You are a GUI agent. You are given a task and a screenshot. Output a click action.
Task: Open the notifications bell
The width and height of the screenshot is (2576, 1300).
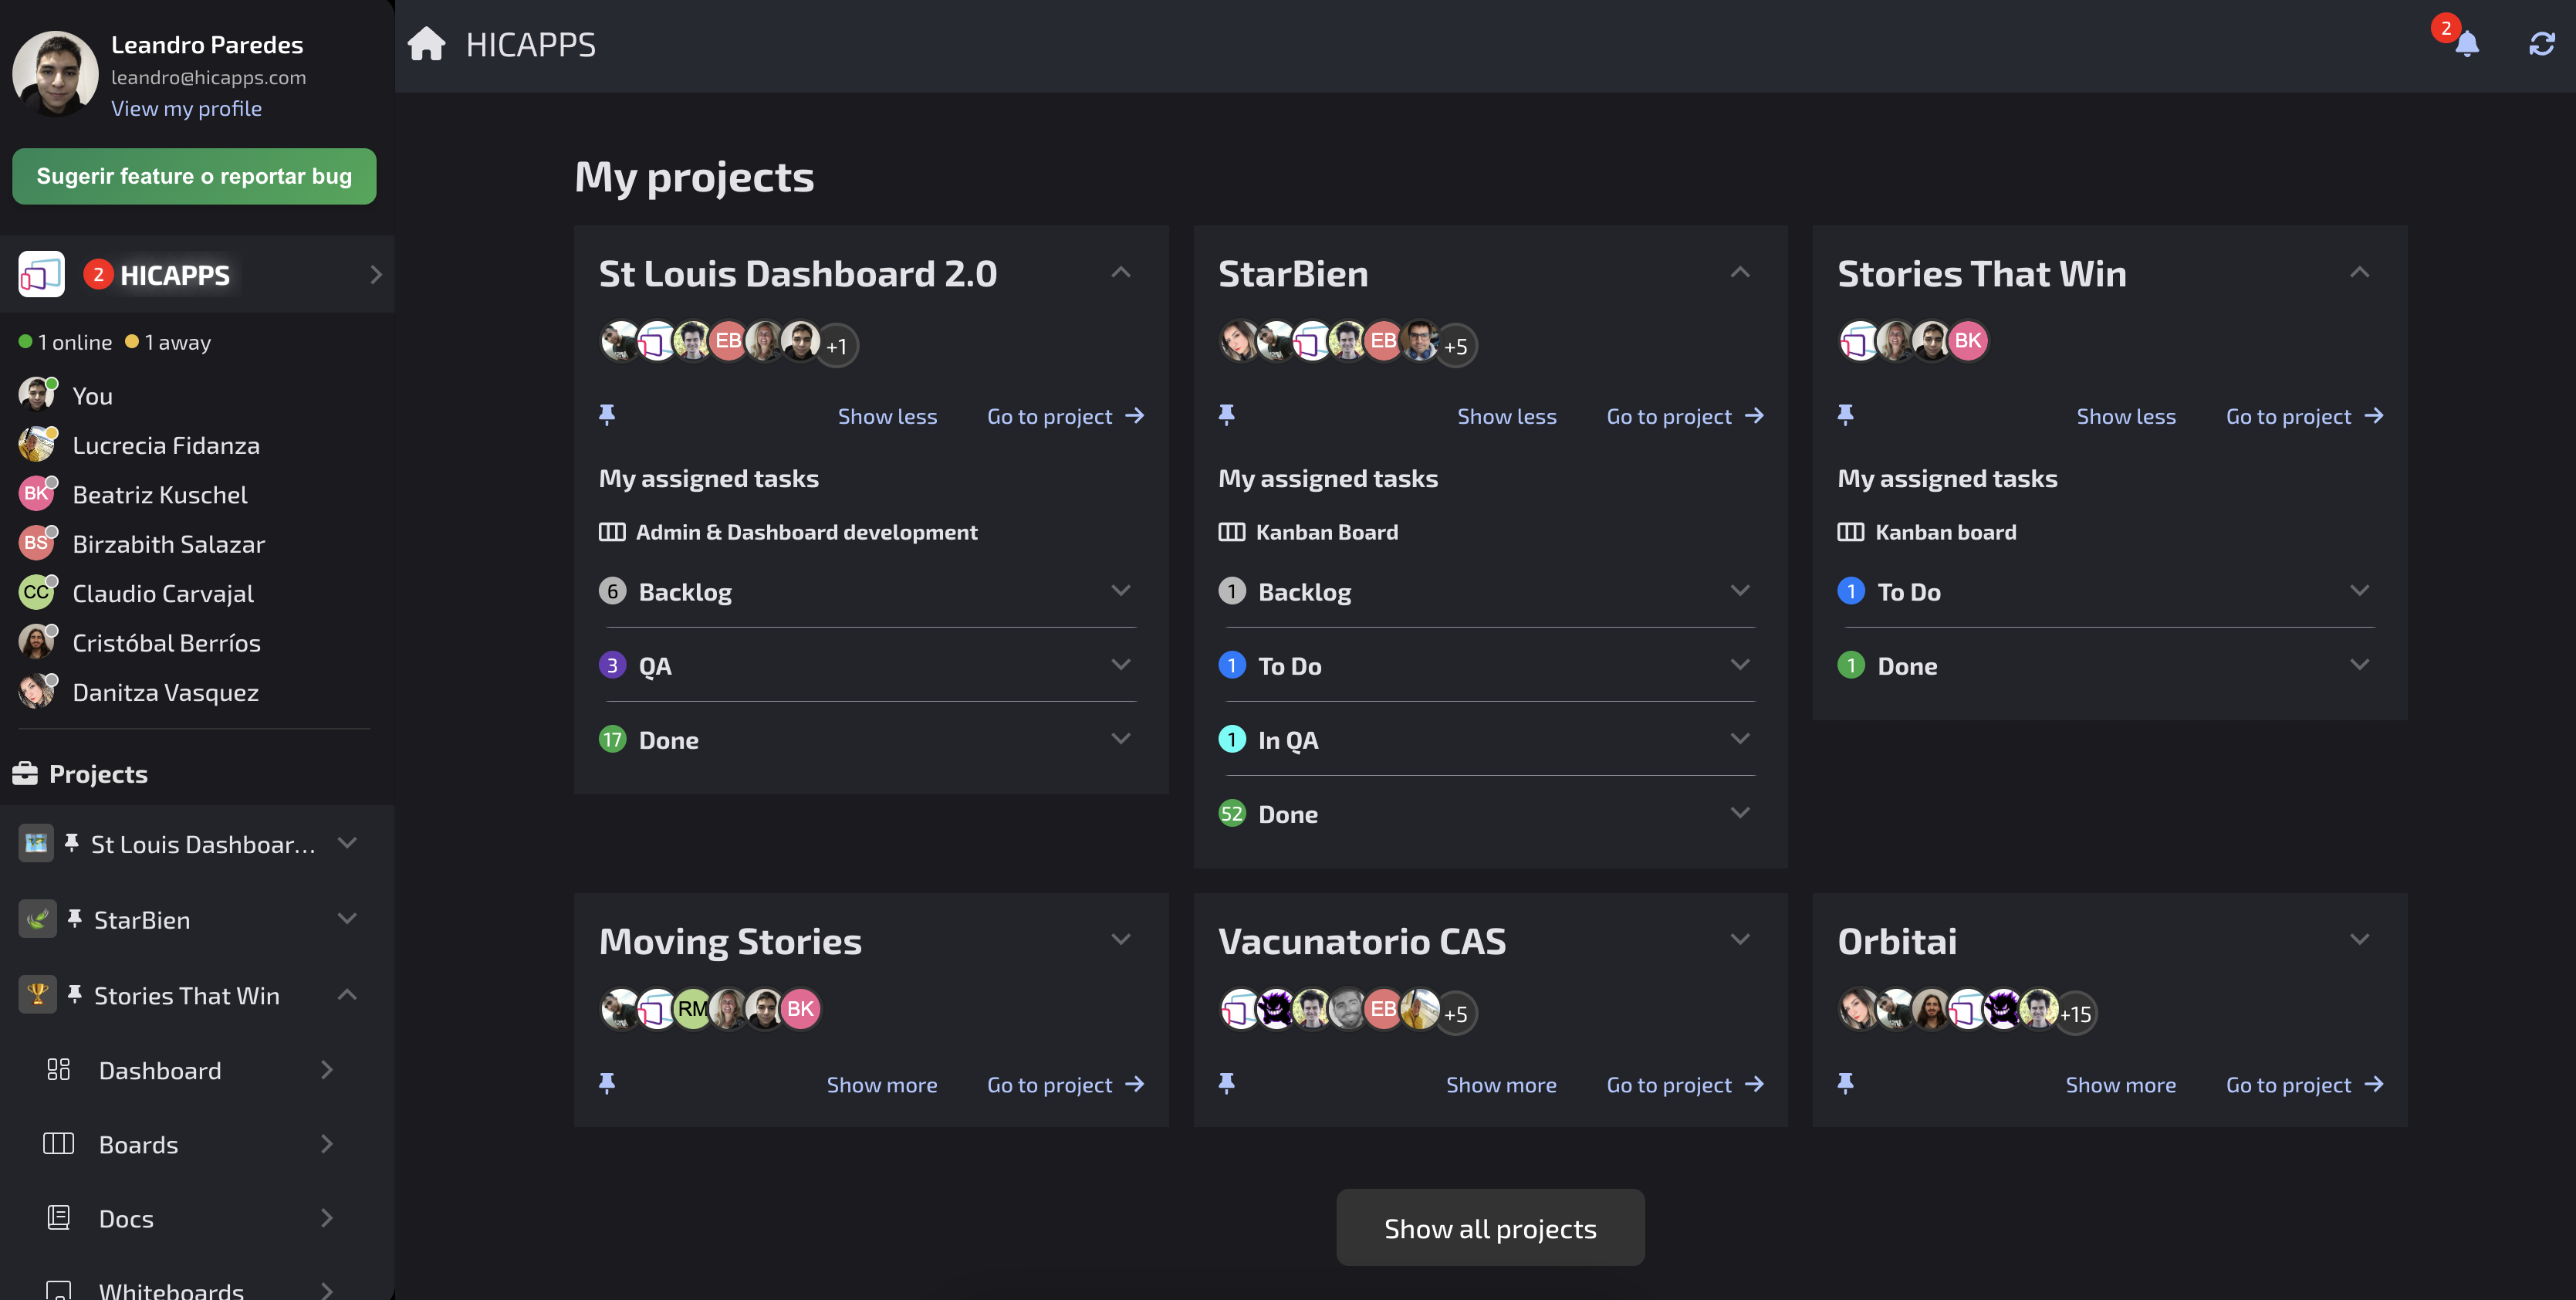click(x=2466, y=44)
